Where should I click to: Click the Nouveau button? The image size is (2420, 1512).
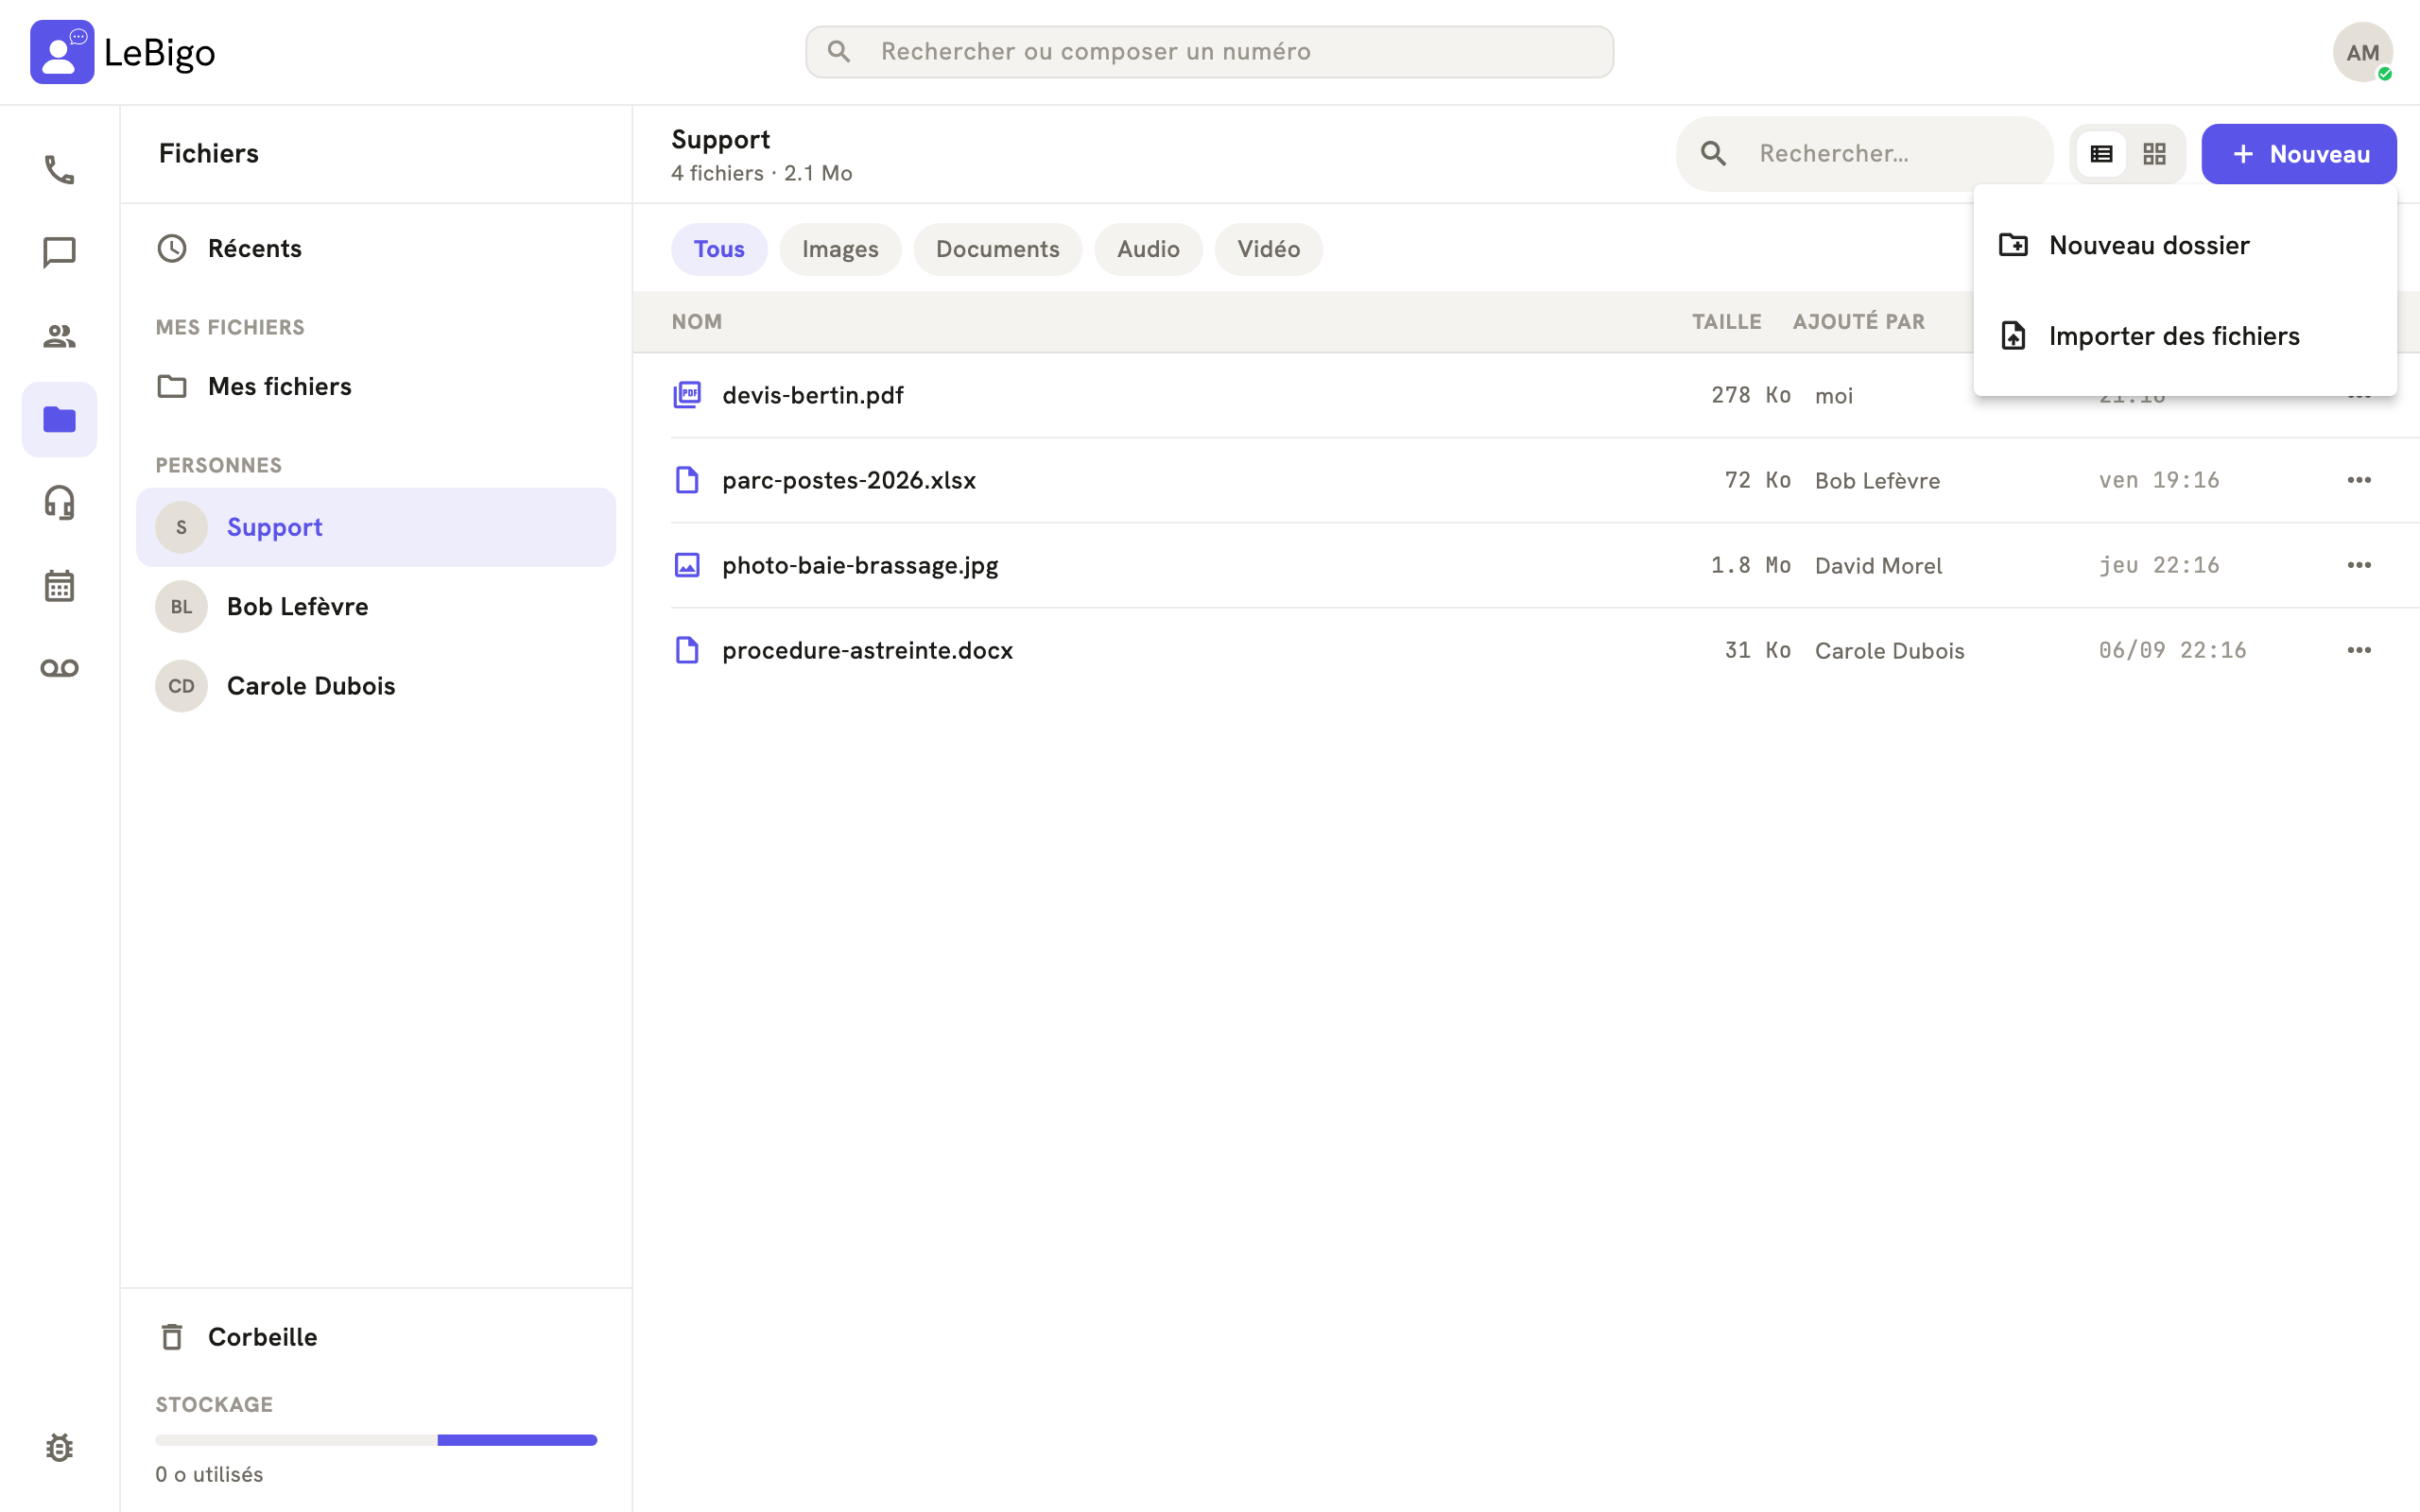pyautogui.click(x=2298, y=154)
